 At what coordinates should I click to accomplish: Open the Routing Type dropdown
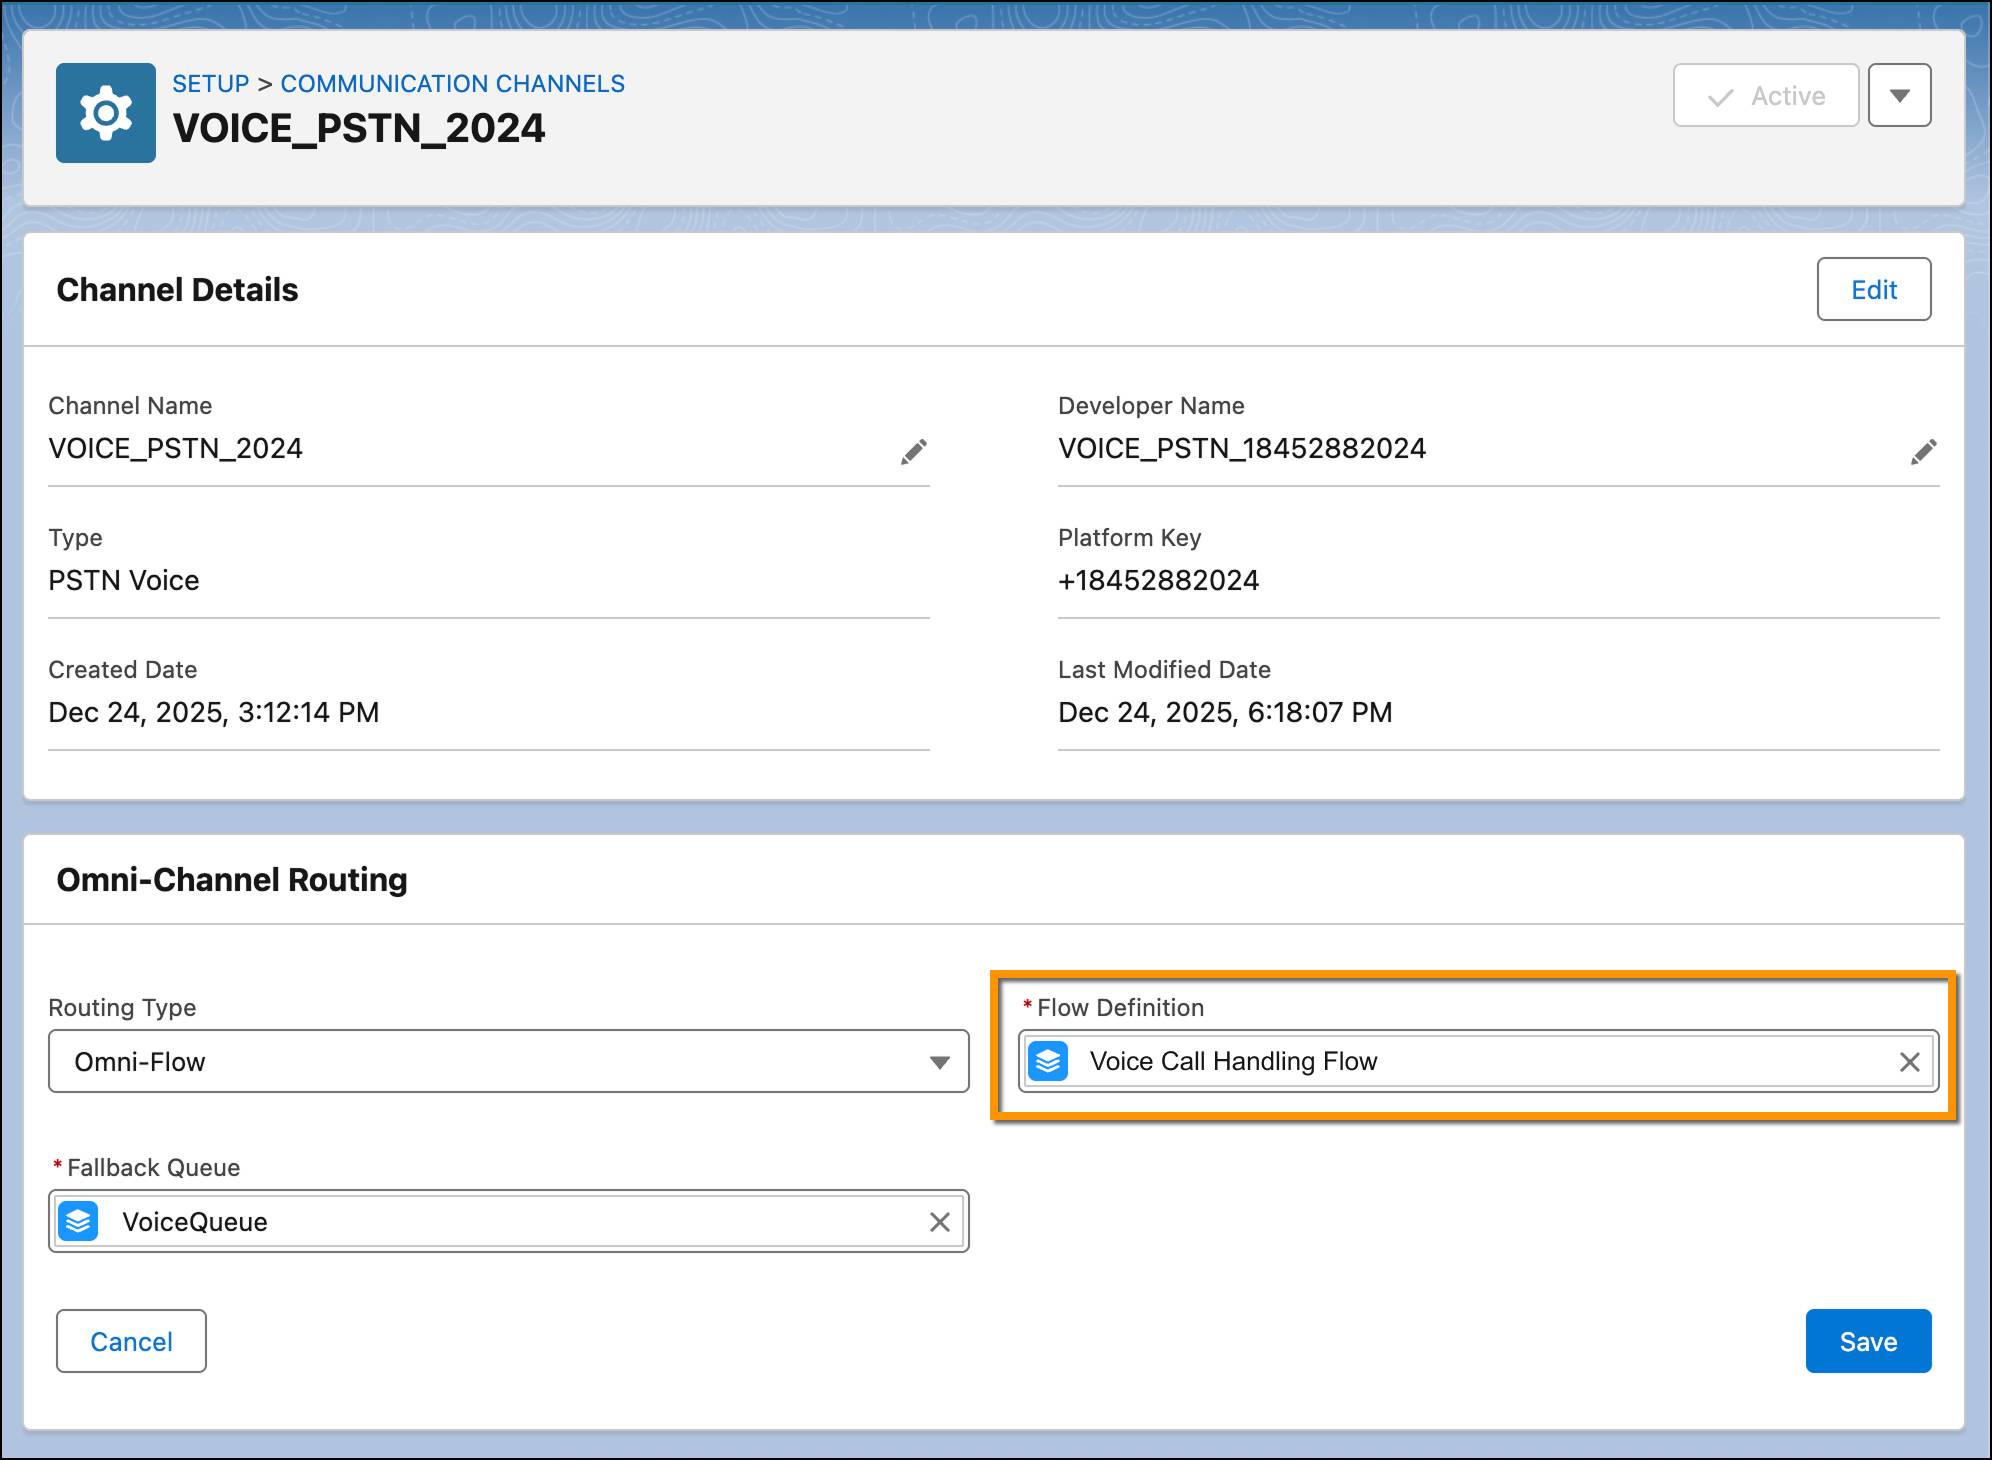(509, 1061)
